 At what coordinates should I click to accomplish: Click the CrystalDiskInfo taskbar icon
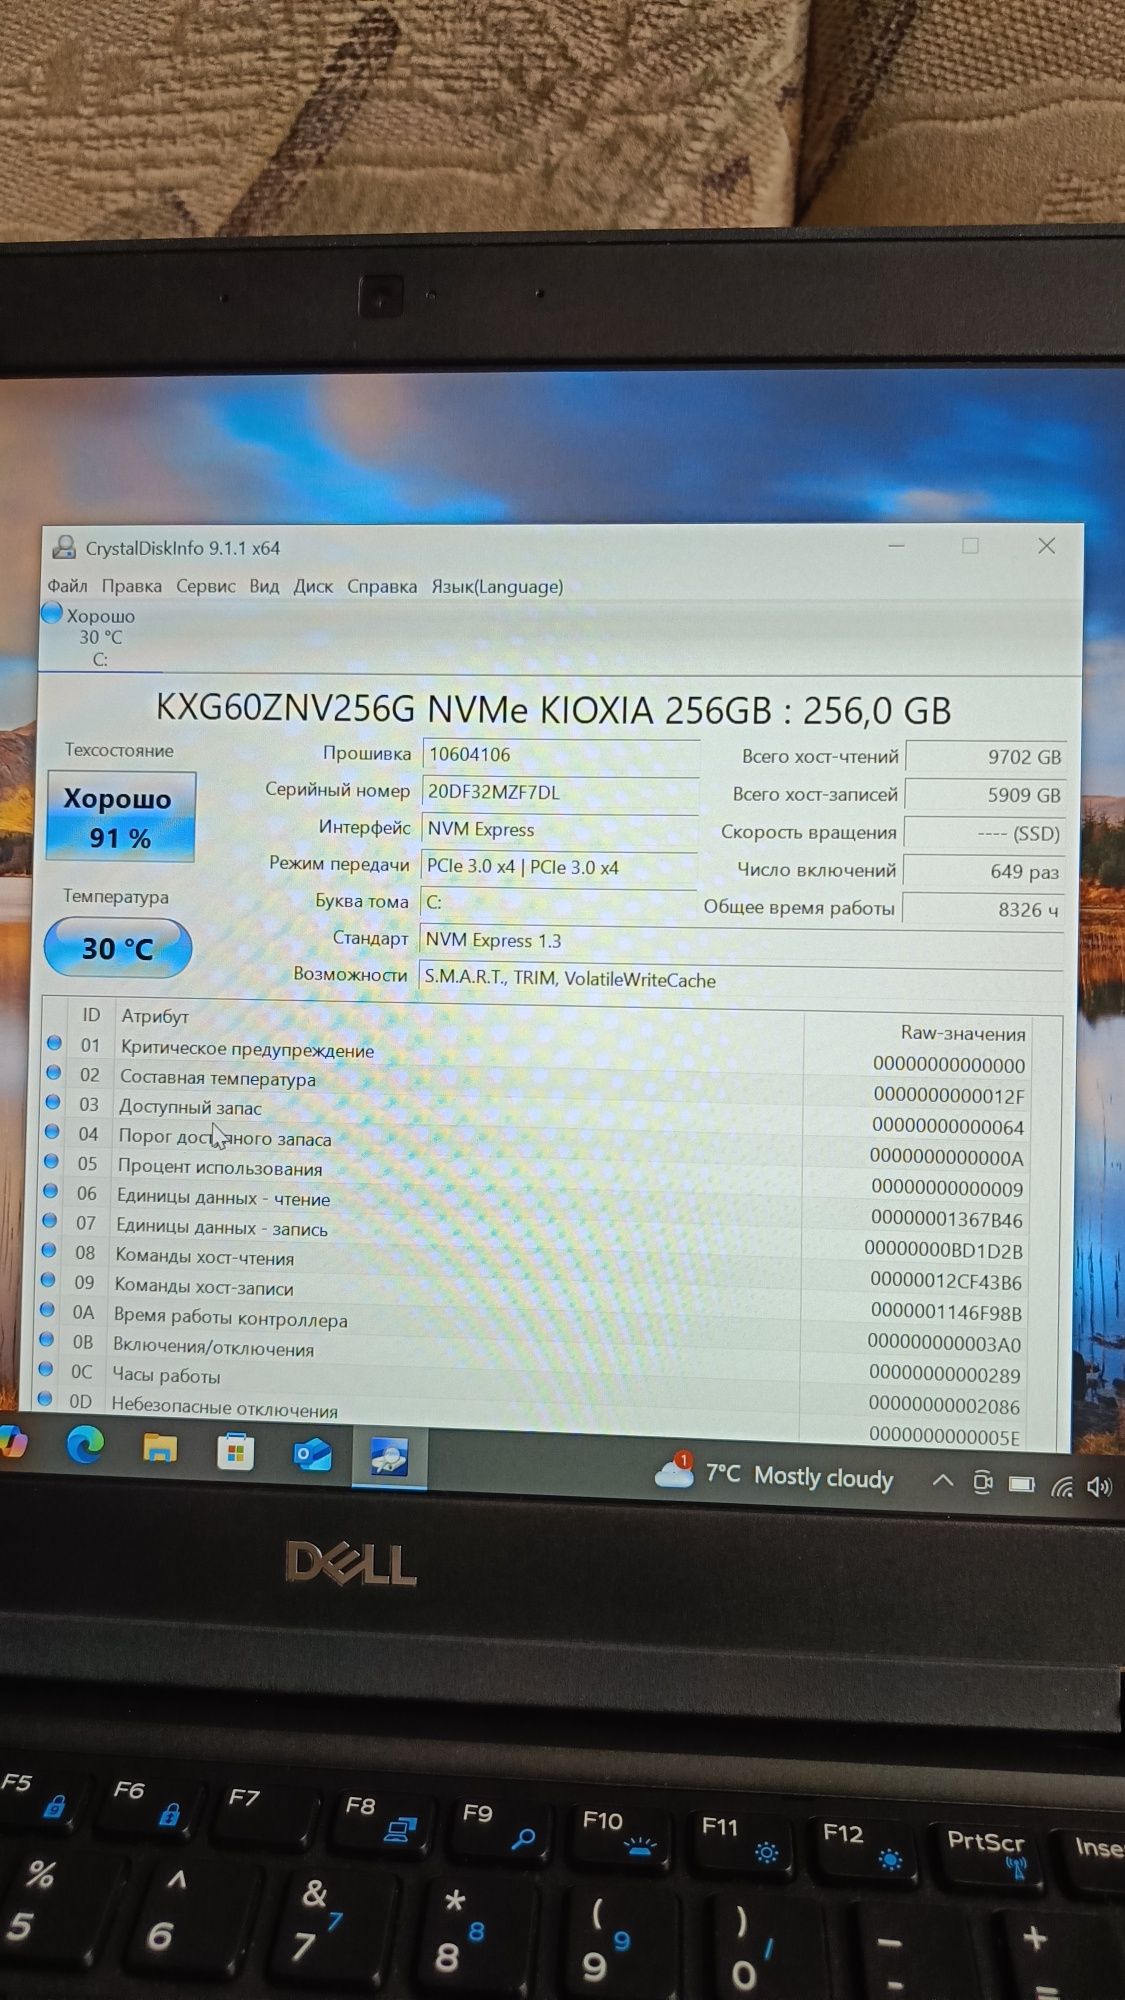point(389,1457)
